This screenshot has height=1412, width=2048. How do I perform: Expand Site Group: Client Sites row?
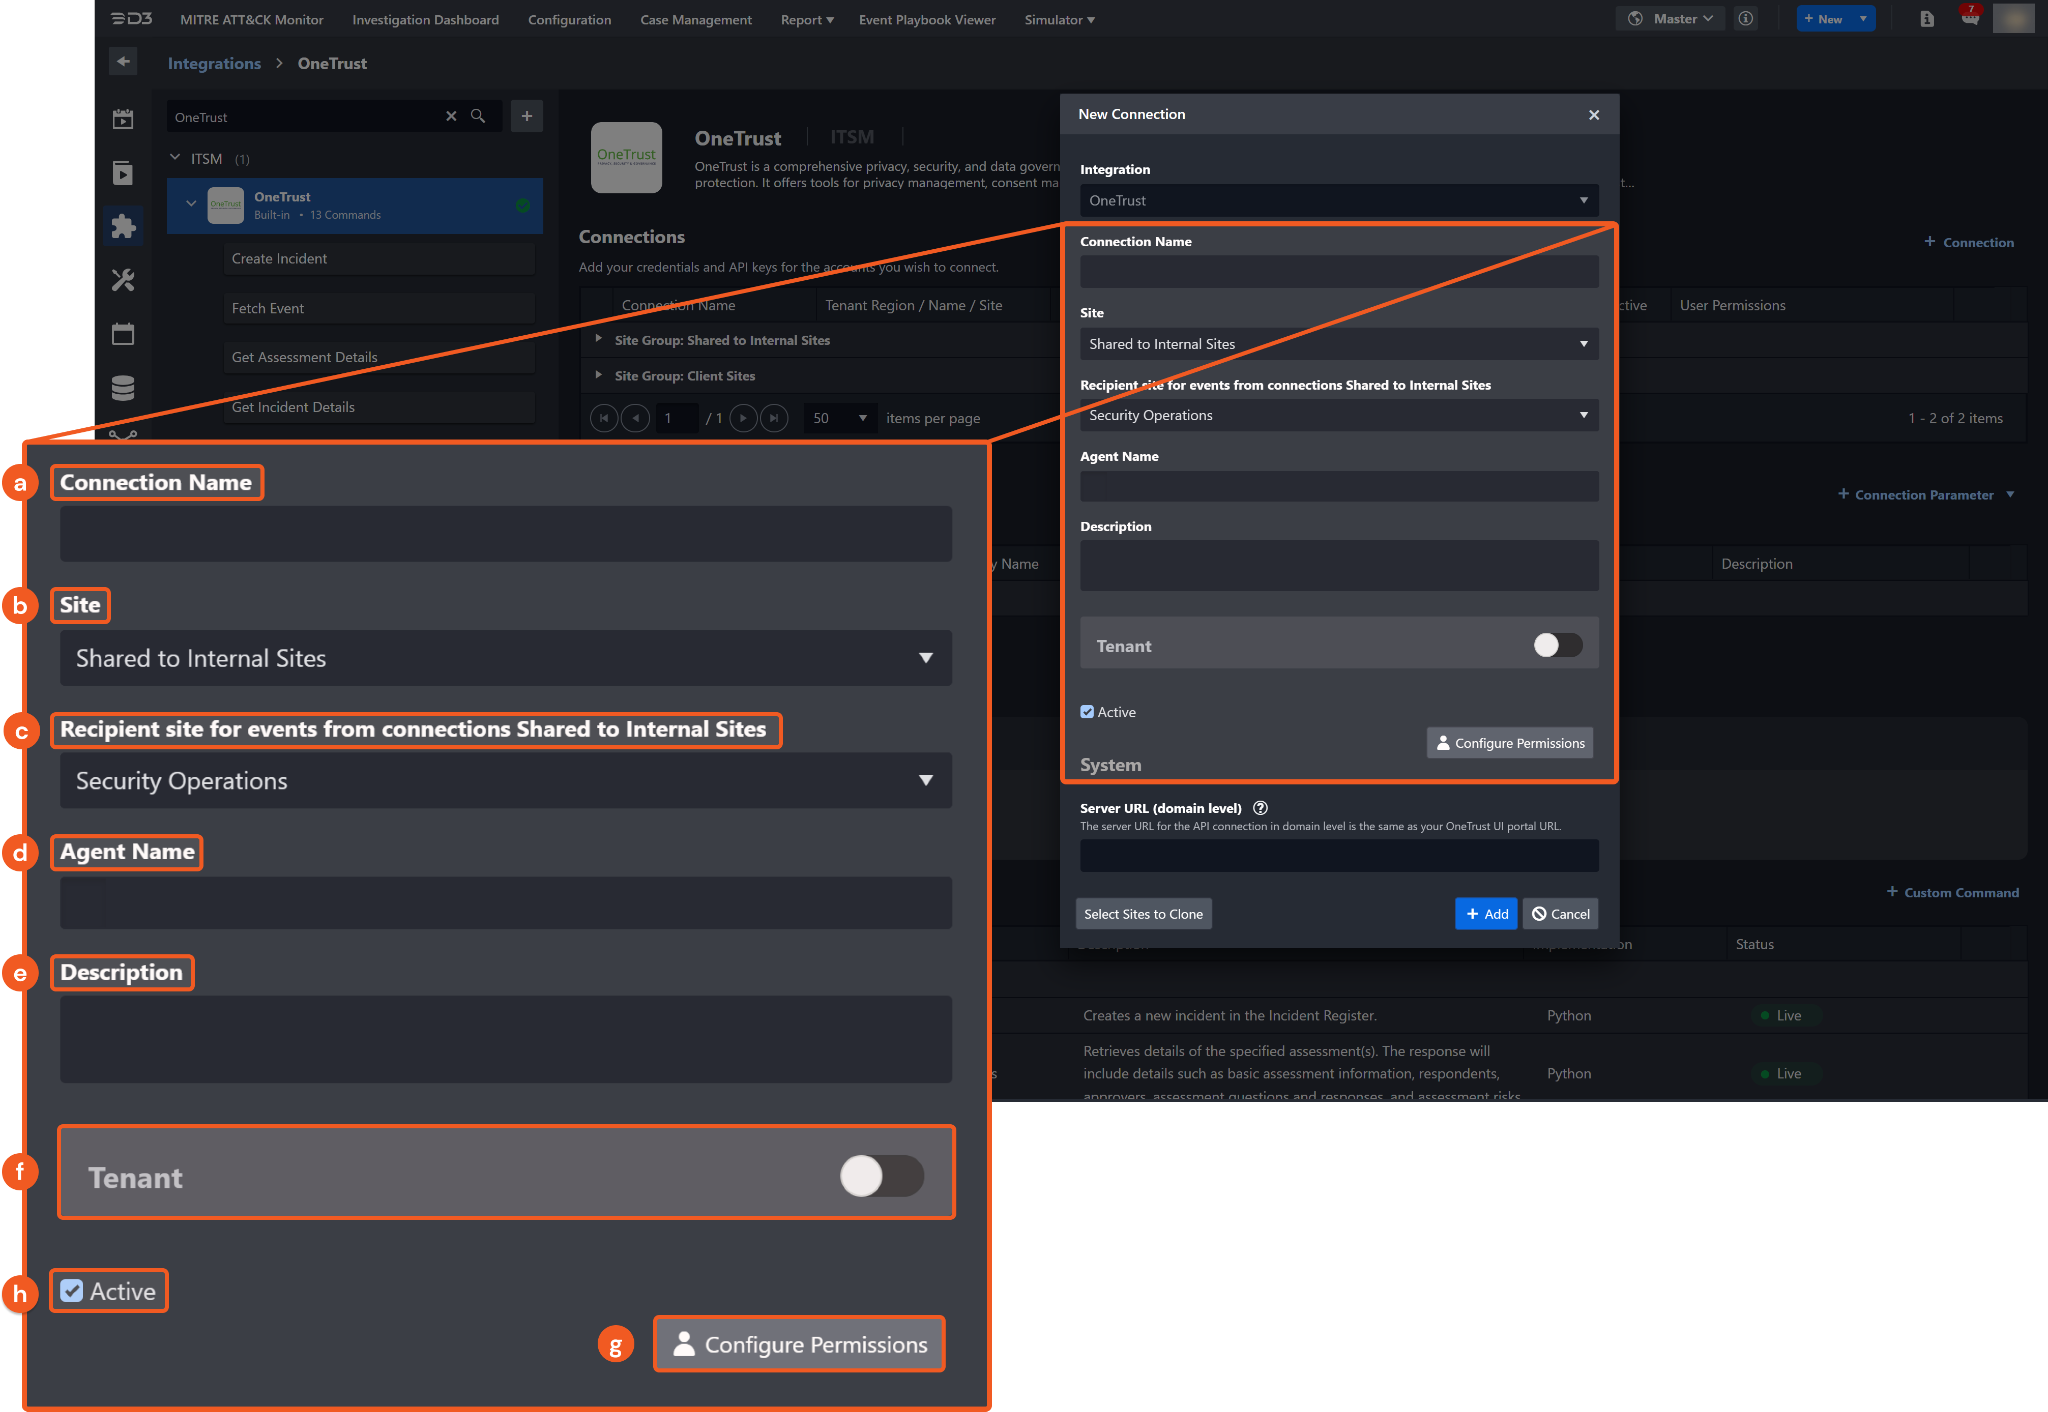[598, 376]
